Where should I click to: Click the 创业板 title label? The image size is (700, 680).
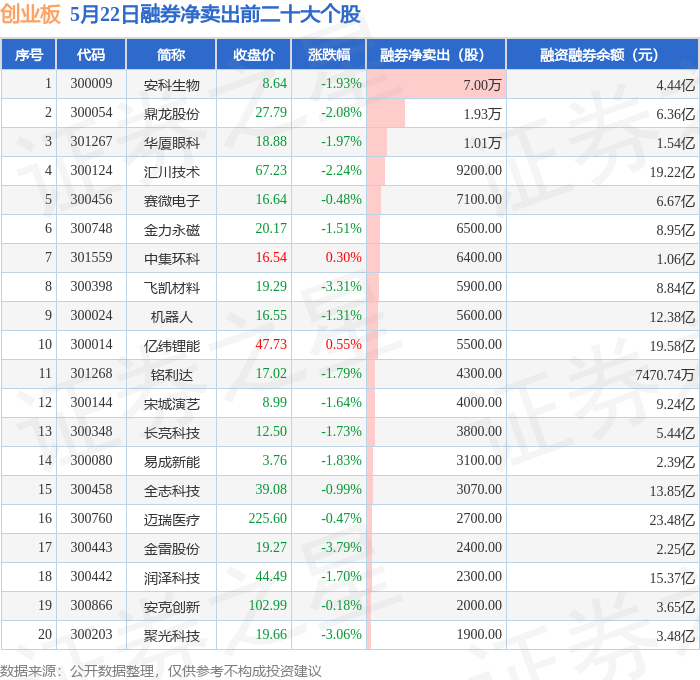[x=30, y=14]
